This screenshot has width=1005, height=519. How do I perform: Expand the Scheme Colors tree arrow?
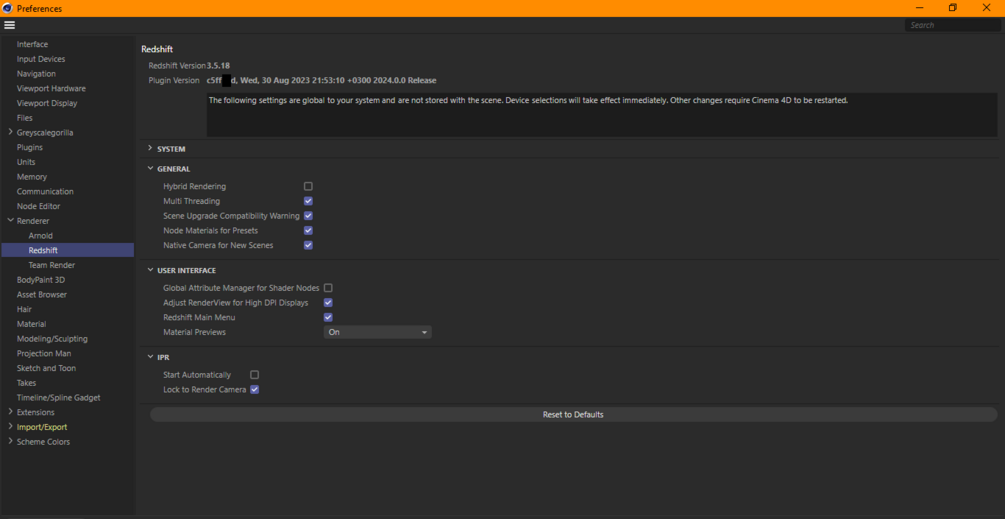click(x=10, y=441)
